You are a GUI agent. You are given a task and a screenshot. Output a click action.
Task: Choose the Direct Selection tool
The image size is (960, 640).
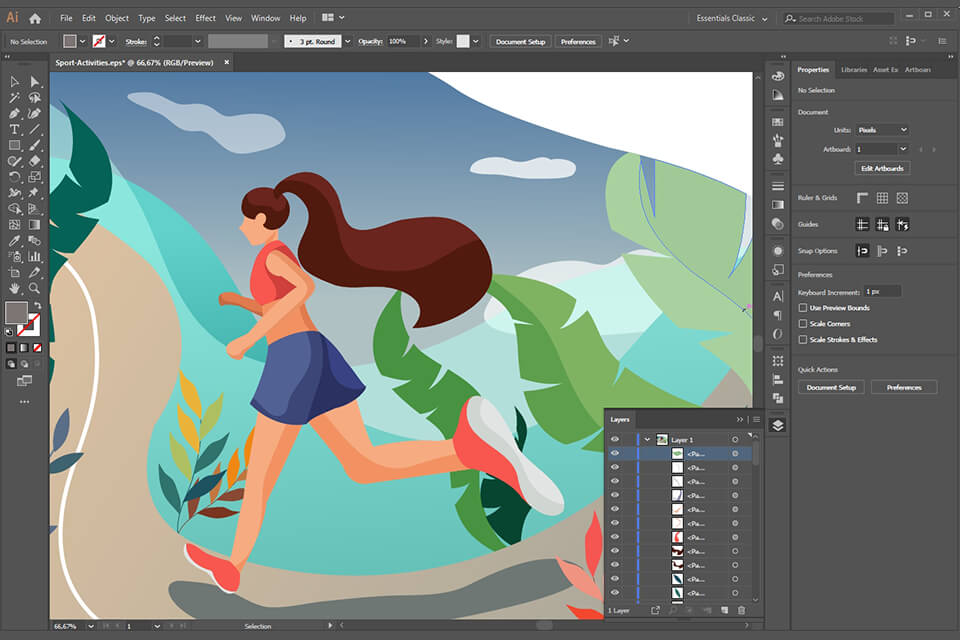tap(34, 82)
